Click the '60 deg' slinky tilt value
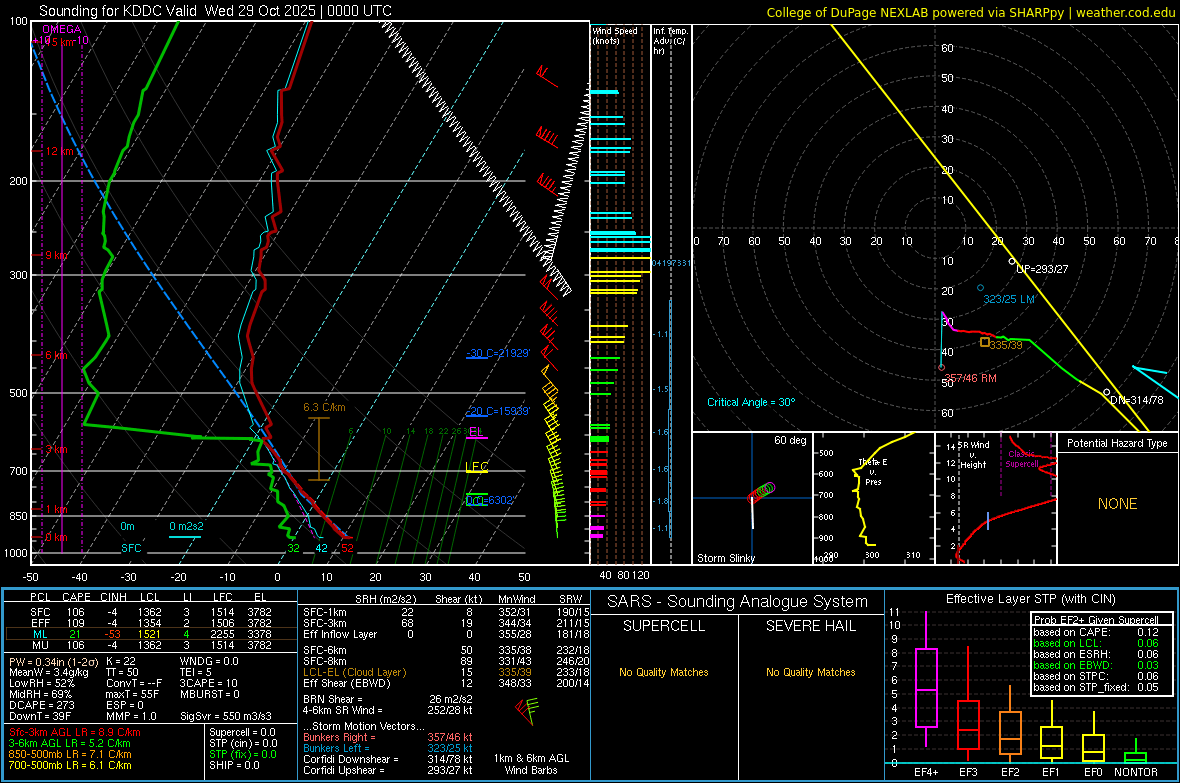 click(x=790, y=440)
